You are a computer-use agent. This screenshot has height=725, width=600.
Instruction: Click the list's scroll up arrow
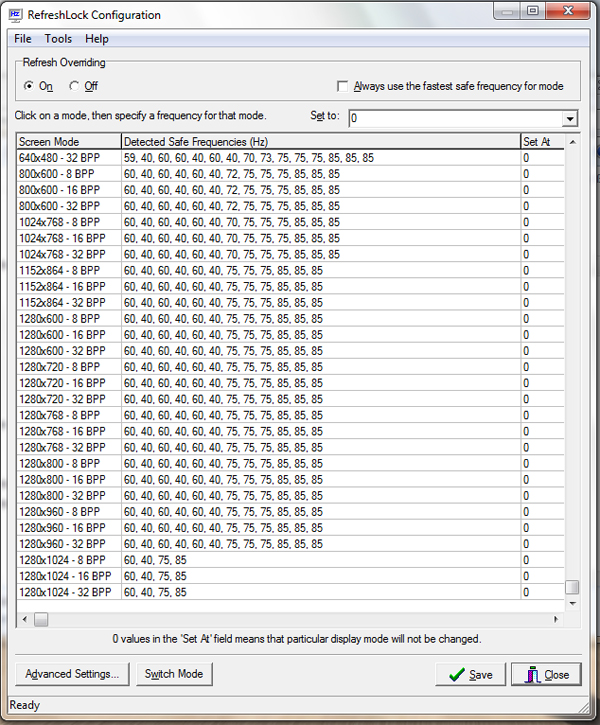point(572,142)
